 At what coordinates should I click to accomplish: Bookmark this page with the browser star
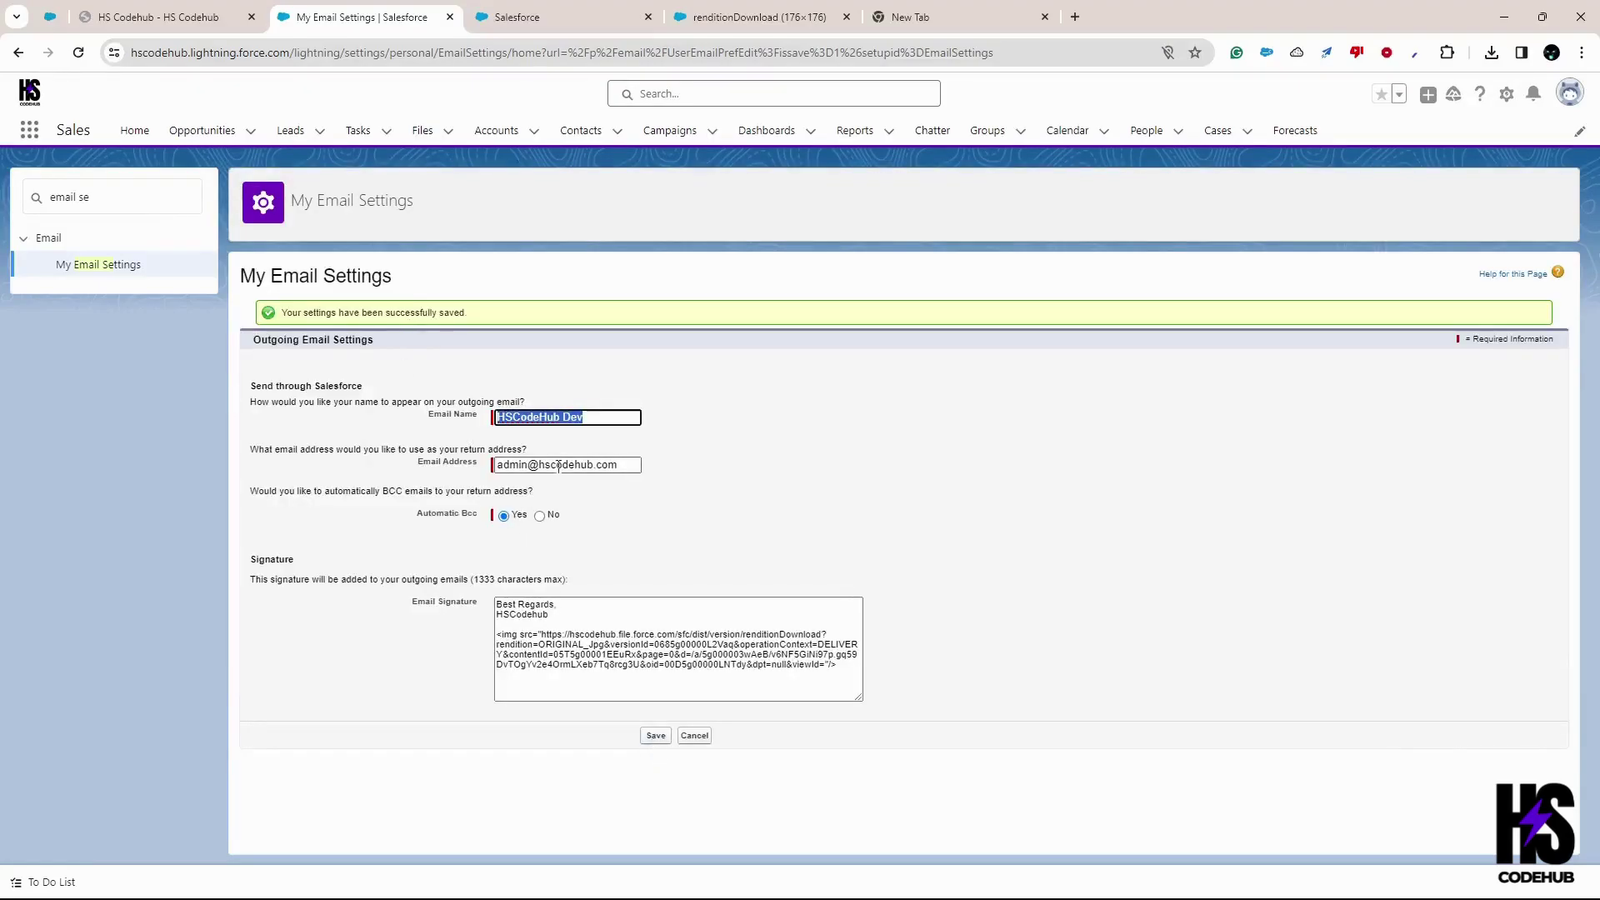pyautogui.click(x=1195, y=53)
